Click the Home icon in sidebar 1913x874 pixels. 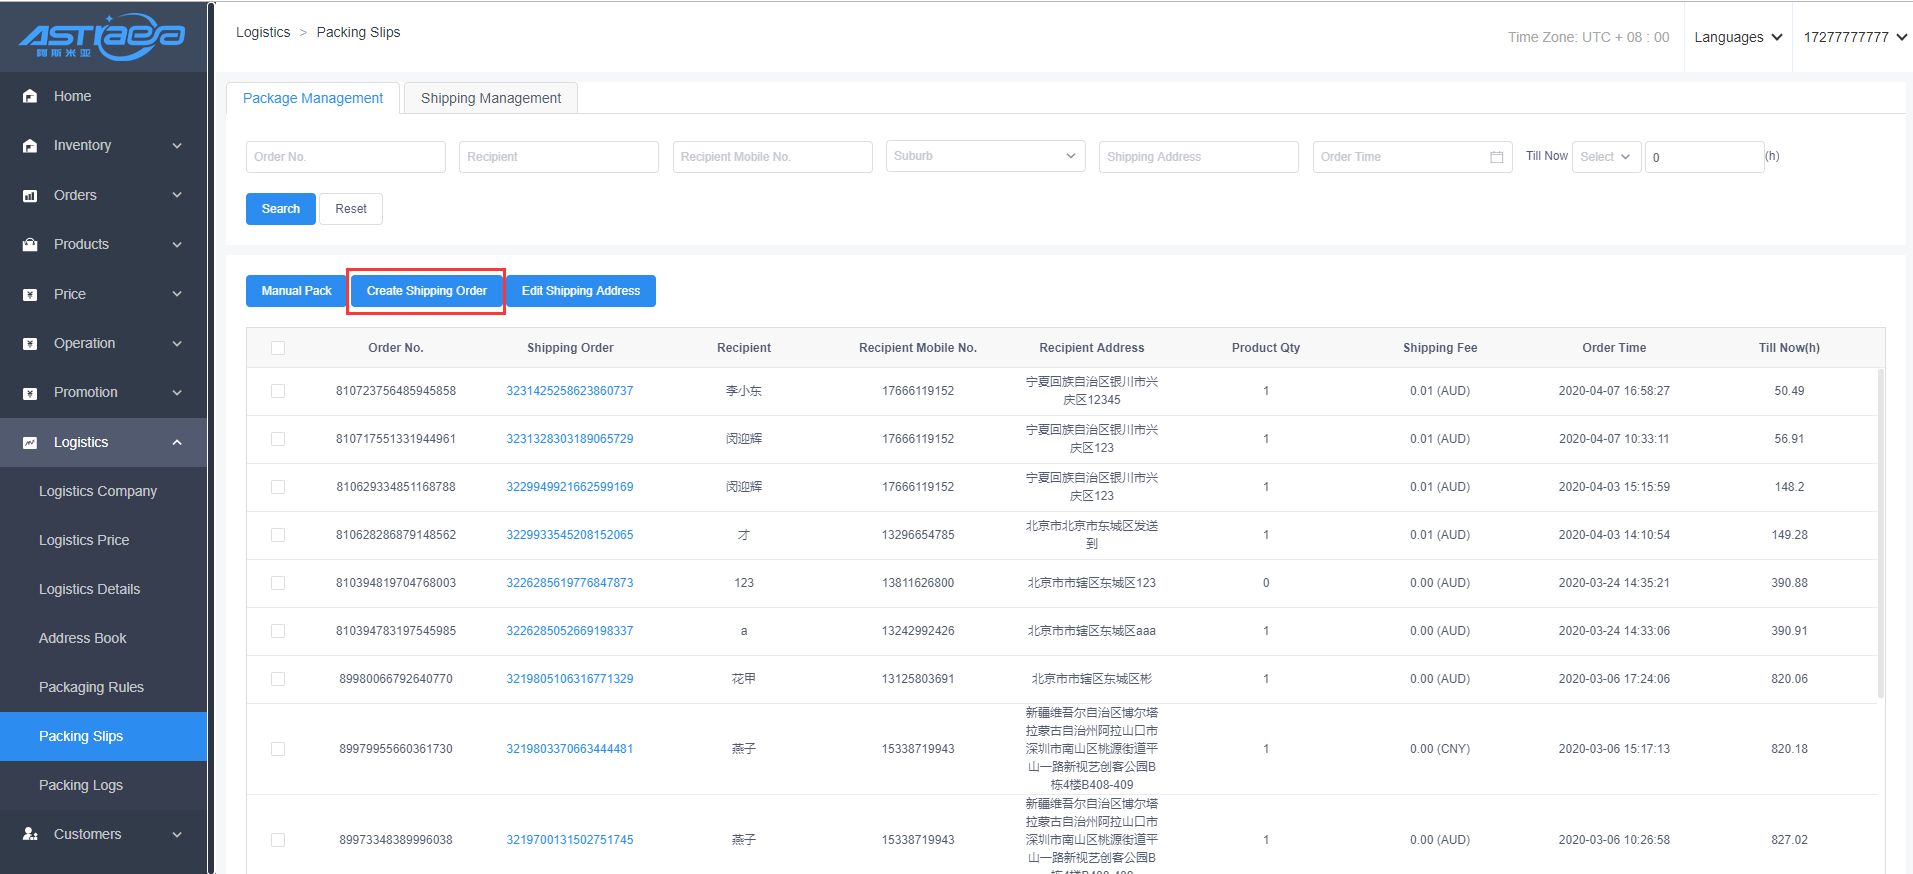click(x=30, y=96)
